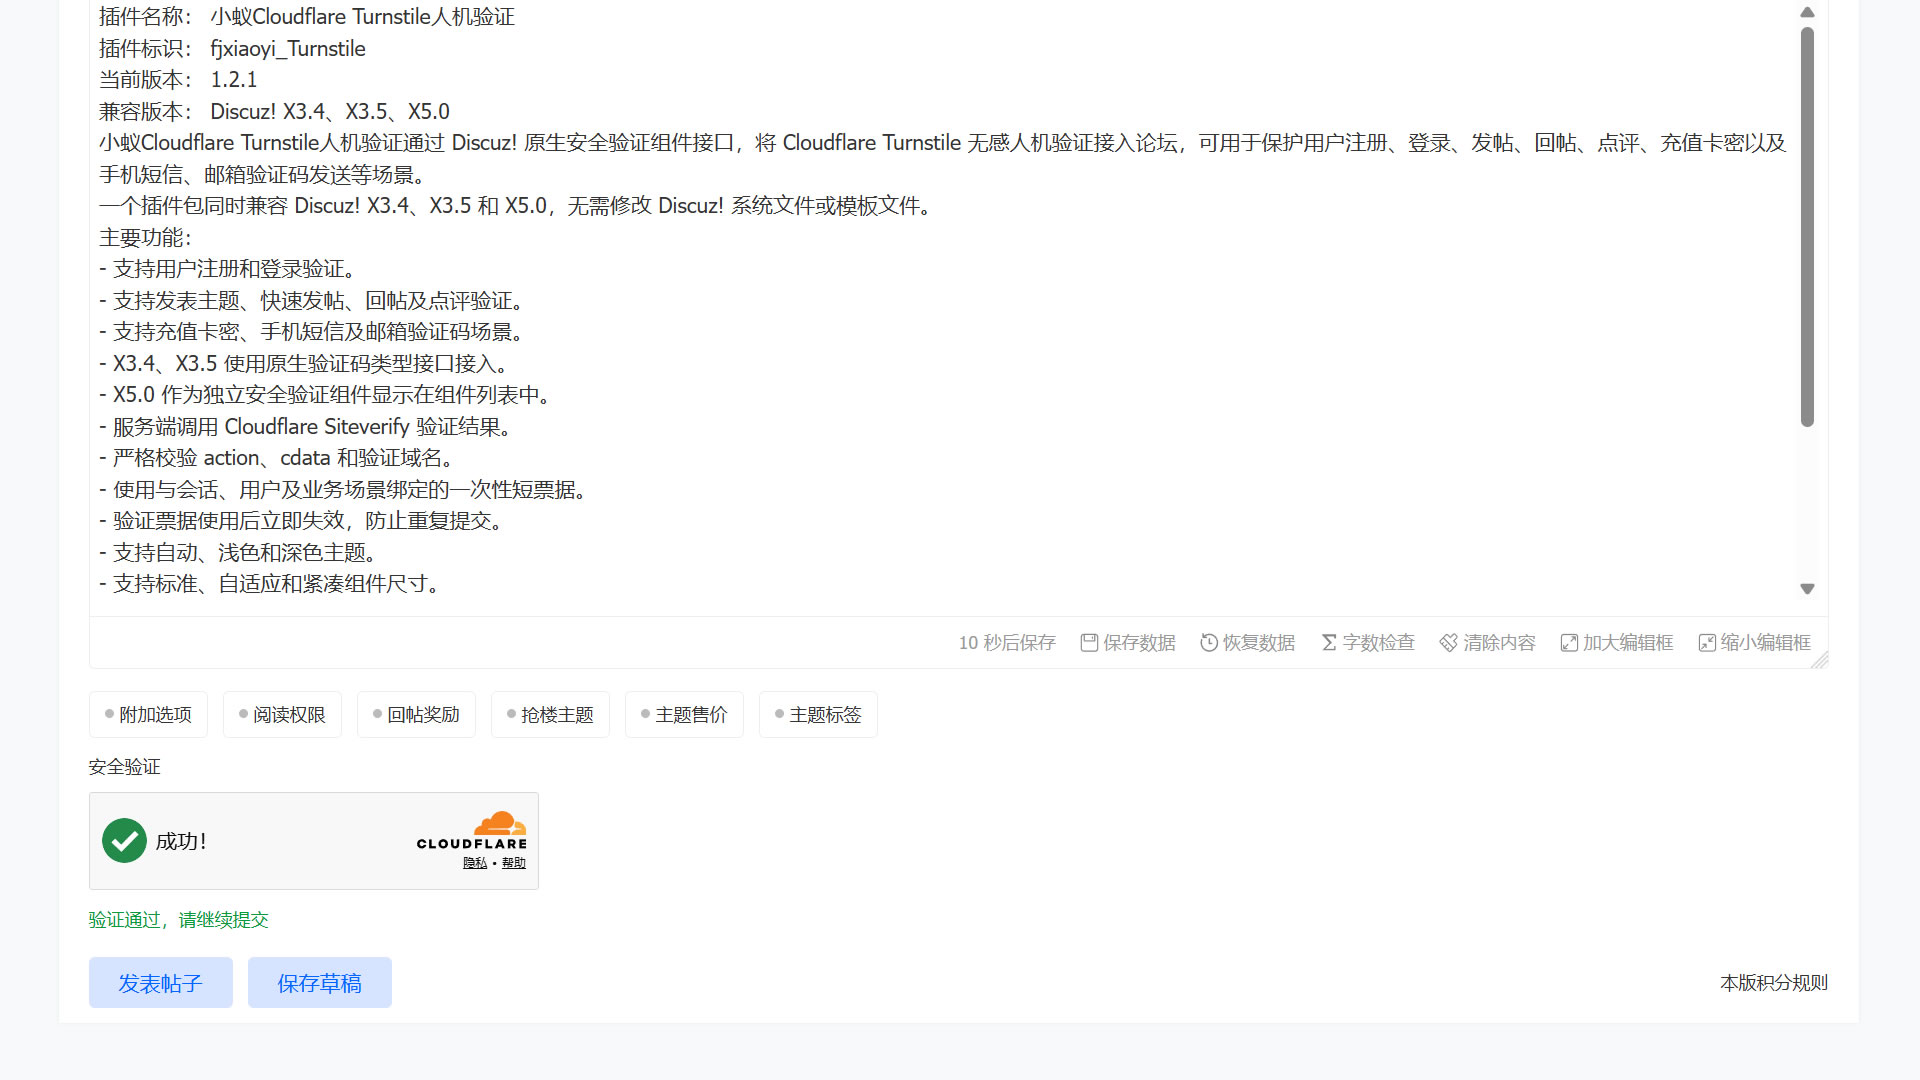
Task: Click the line 主要功能：
Action: click(145, 238)
